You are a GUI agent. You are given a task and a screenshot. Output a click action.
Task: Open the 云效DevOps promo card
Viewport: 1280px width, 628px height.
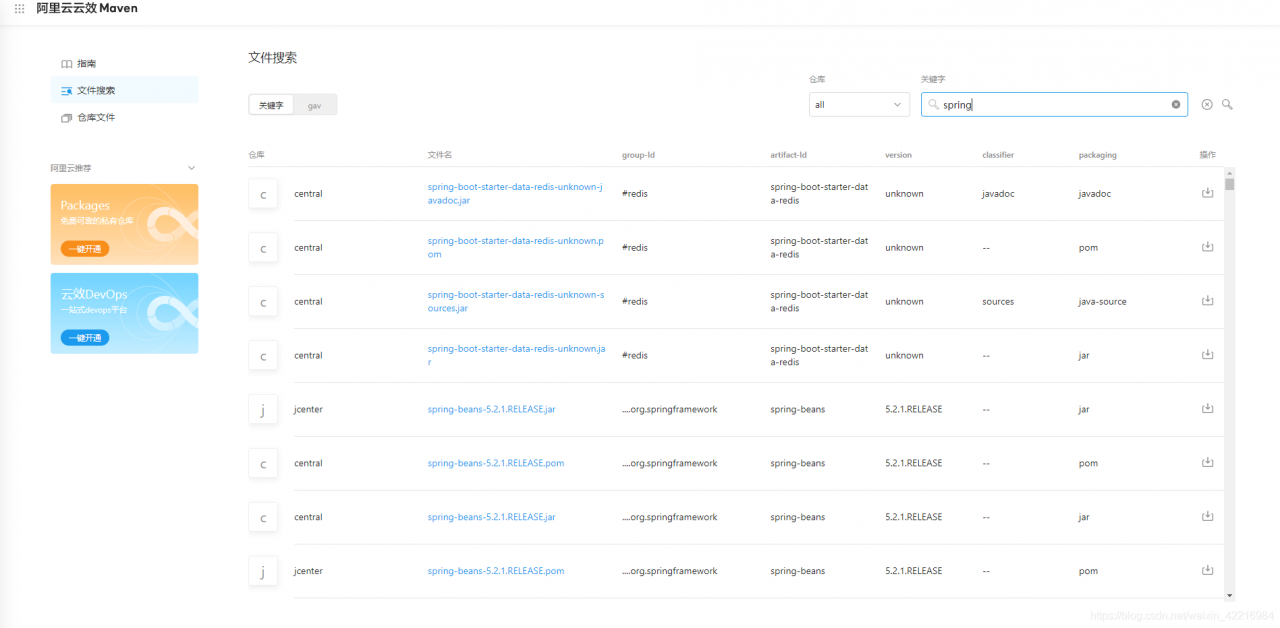[124, 313]
